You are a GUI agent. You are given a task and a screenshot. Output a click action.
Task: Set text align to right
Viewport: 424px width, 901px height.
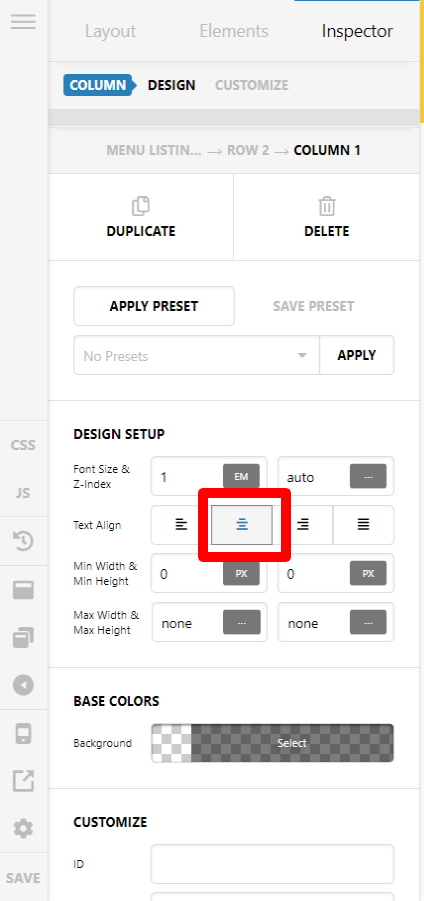pos(303,525)
